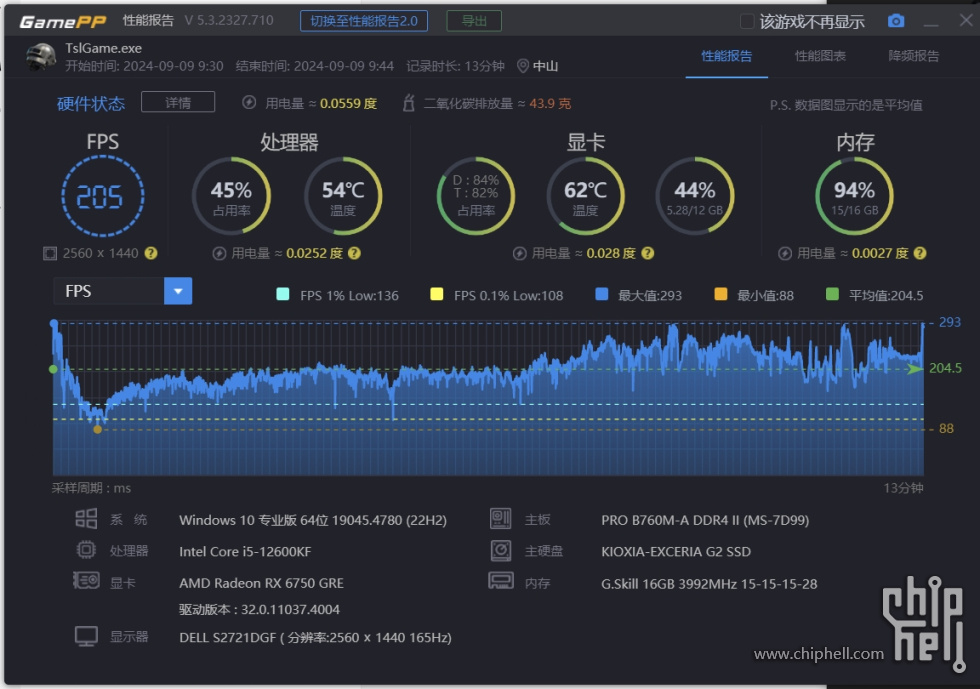
Task: Click the processor 54℃ temperature gauge
Action: click(342, 196)
